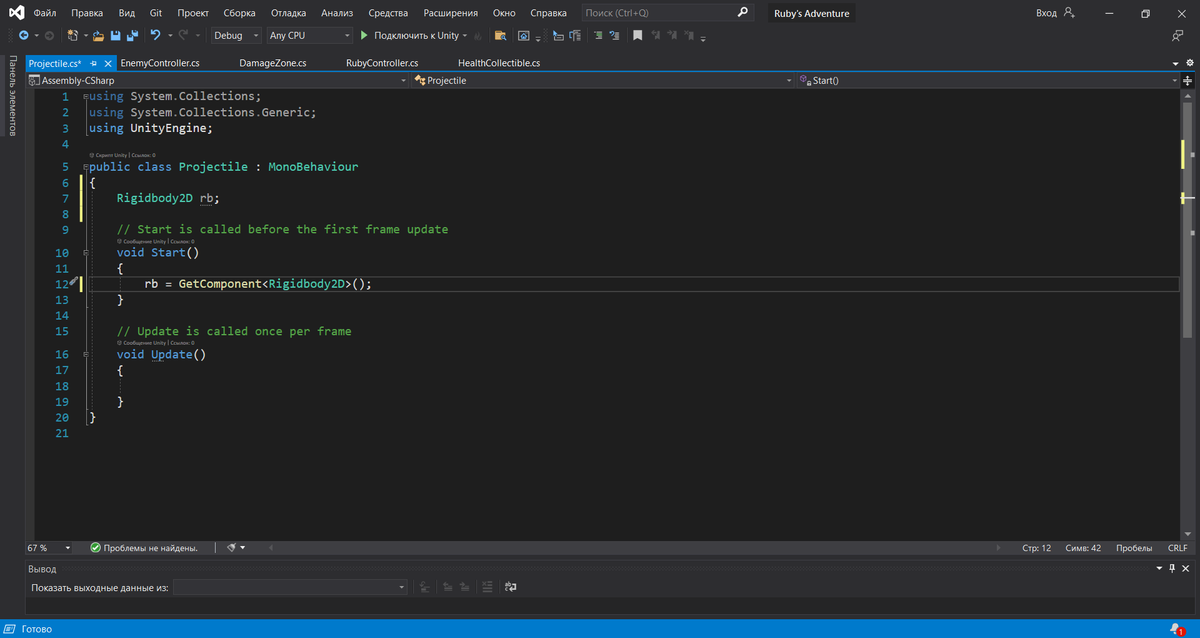This screenshot has height=638, width=1200.
Task: Open the Git menu
Action: [156, 13]
